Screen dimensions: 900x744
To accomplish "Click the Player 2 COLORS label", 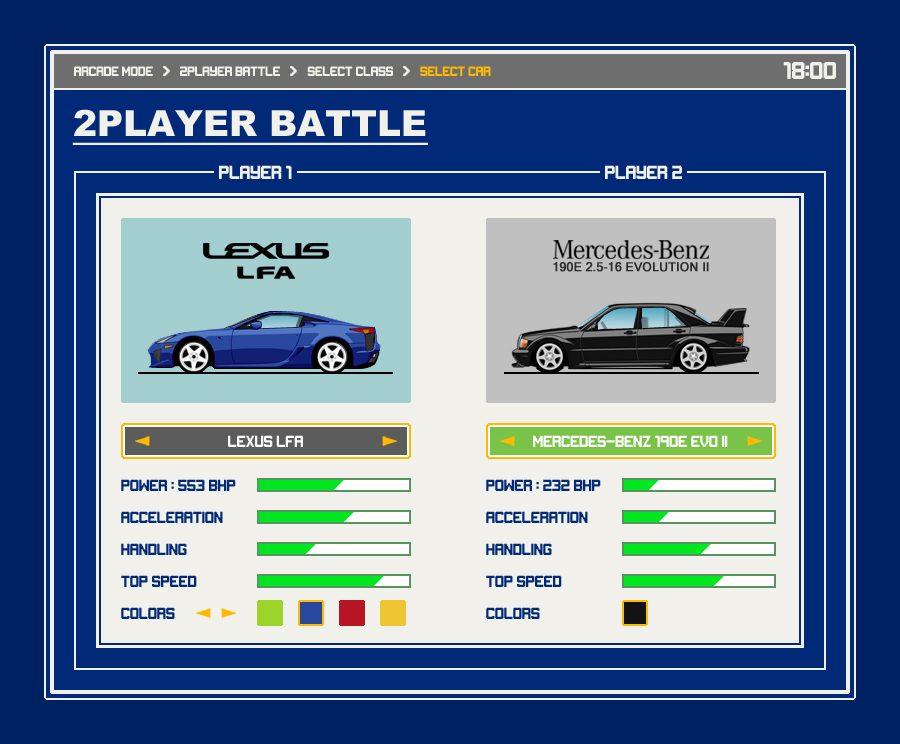I will [513, 614].
